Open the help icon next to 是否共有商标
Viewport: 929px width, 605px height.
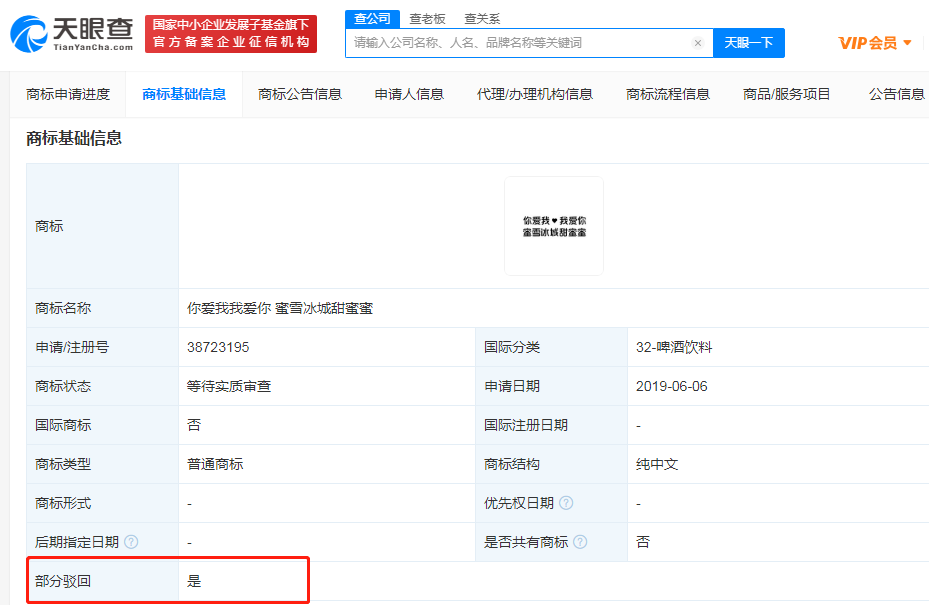(x=581, y=542)
